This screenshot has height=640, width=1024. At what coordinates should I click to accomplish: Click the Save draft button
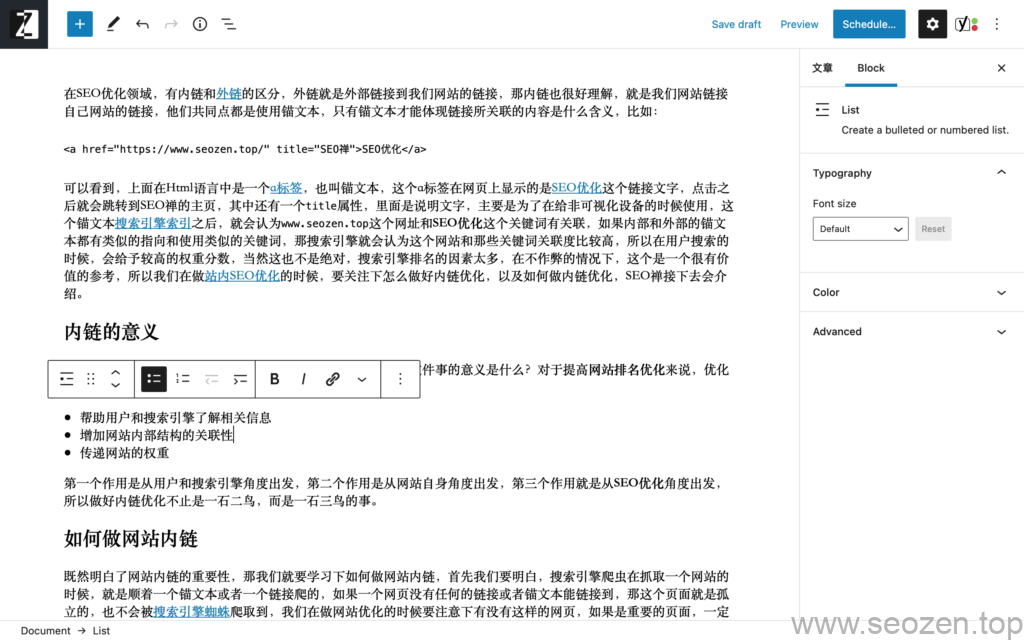736,23
